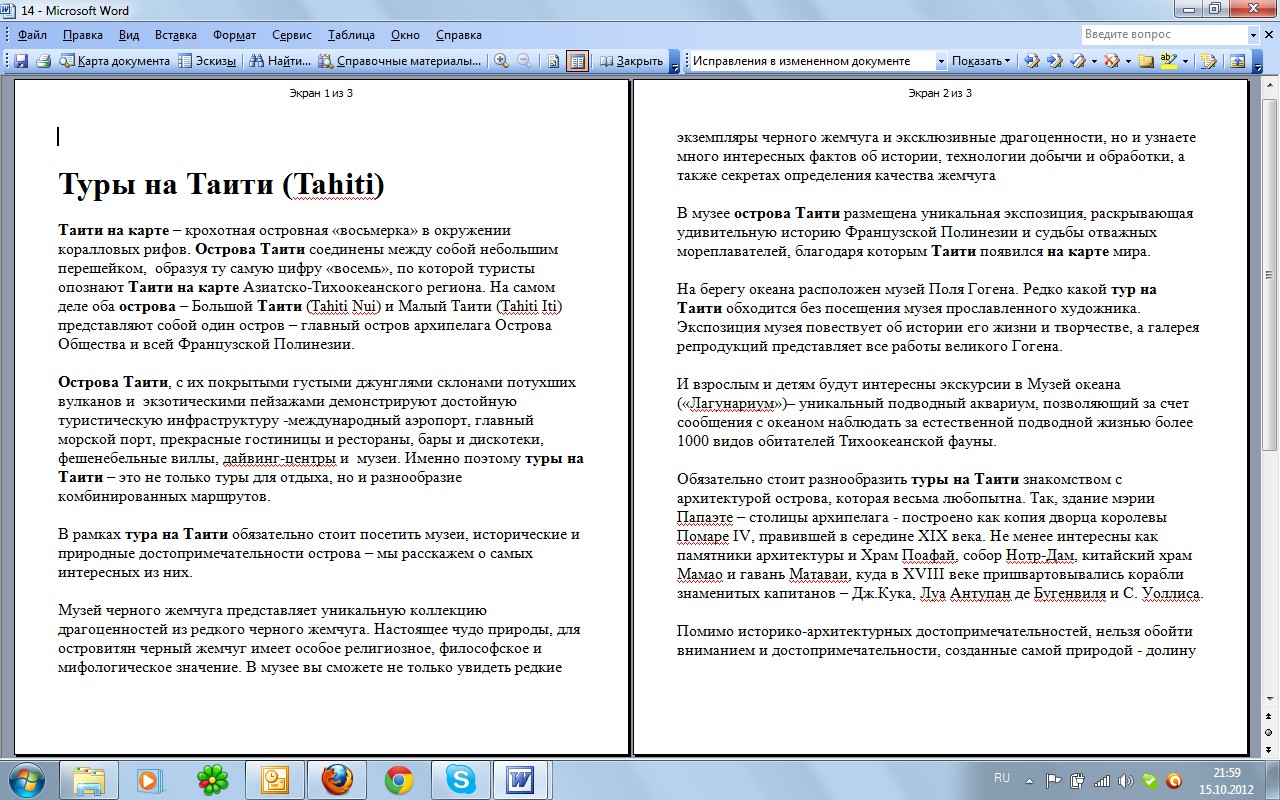The width and height of the screenshot is (1280, 800).
Task: Click the Экран 1 из 3 label
Action: (x=320, y=93)
